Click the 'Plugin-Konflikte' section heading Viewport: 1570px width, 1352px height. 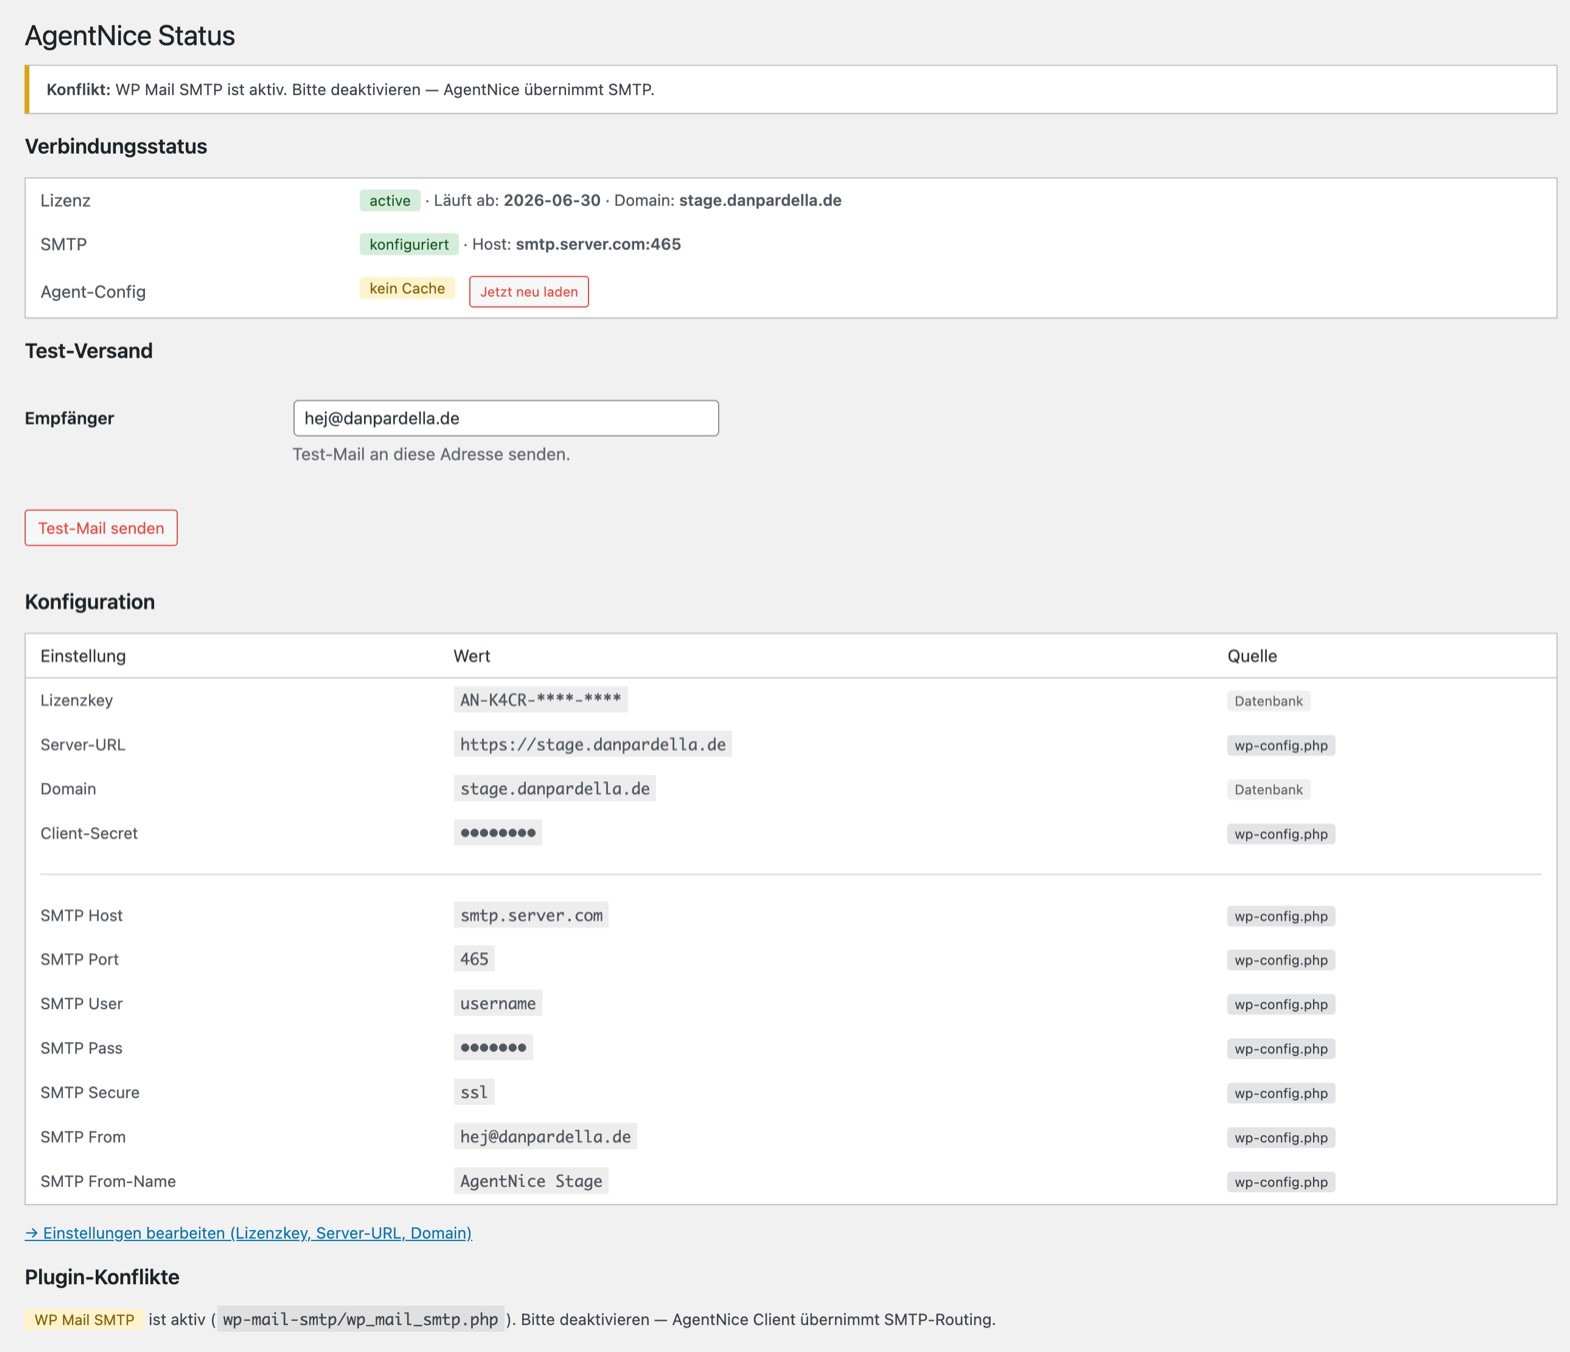point(102,1277)
